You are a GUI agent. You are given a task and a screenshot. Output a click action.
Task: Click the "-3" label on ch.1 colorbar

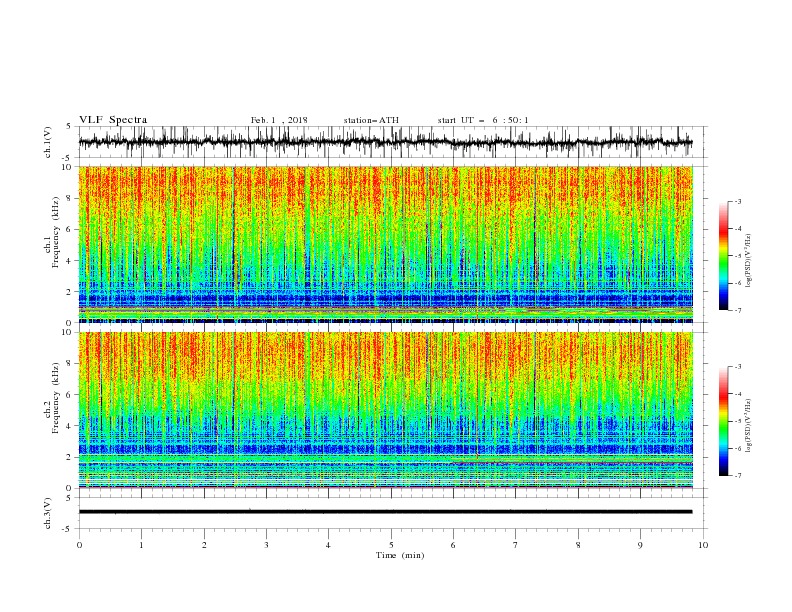tap(738, 201)
